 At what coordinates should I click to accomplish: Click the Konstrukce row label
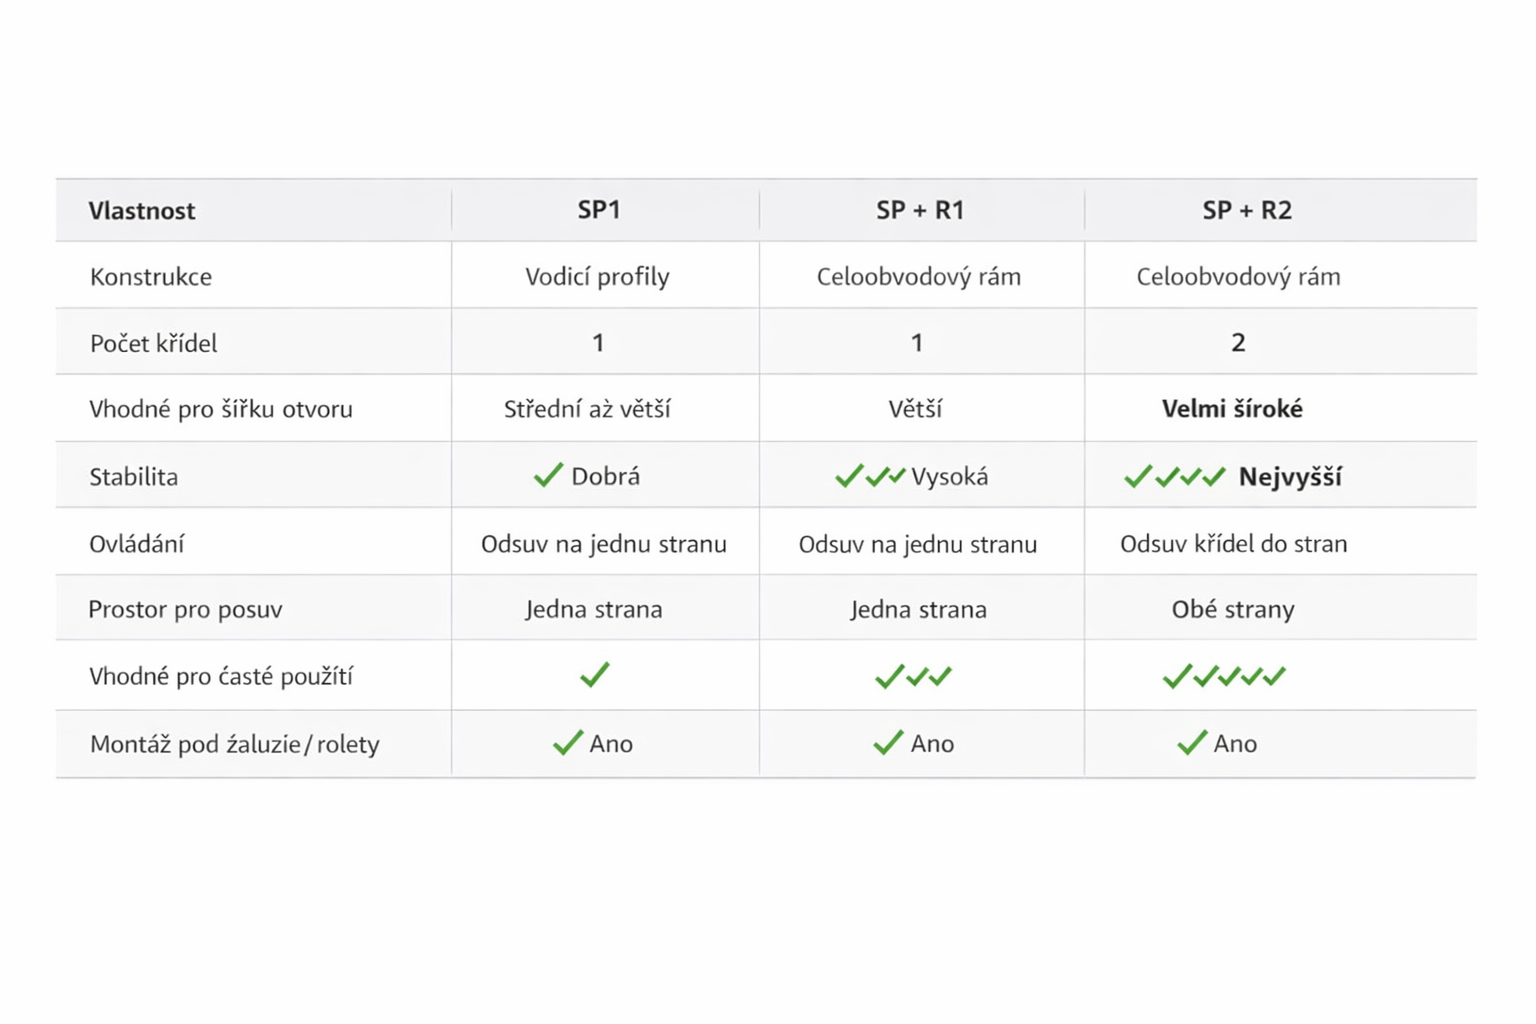point(151,277)
